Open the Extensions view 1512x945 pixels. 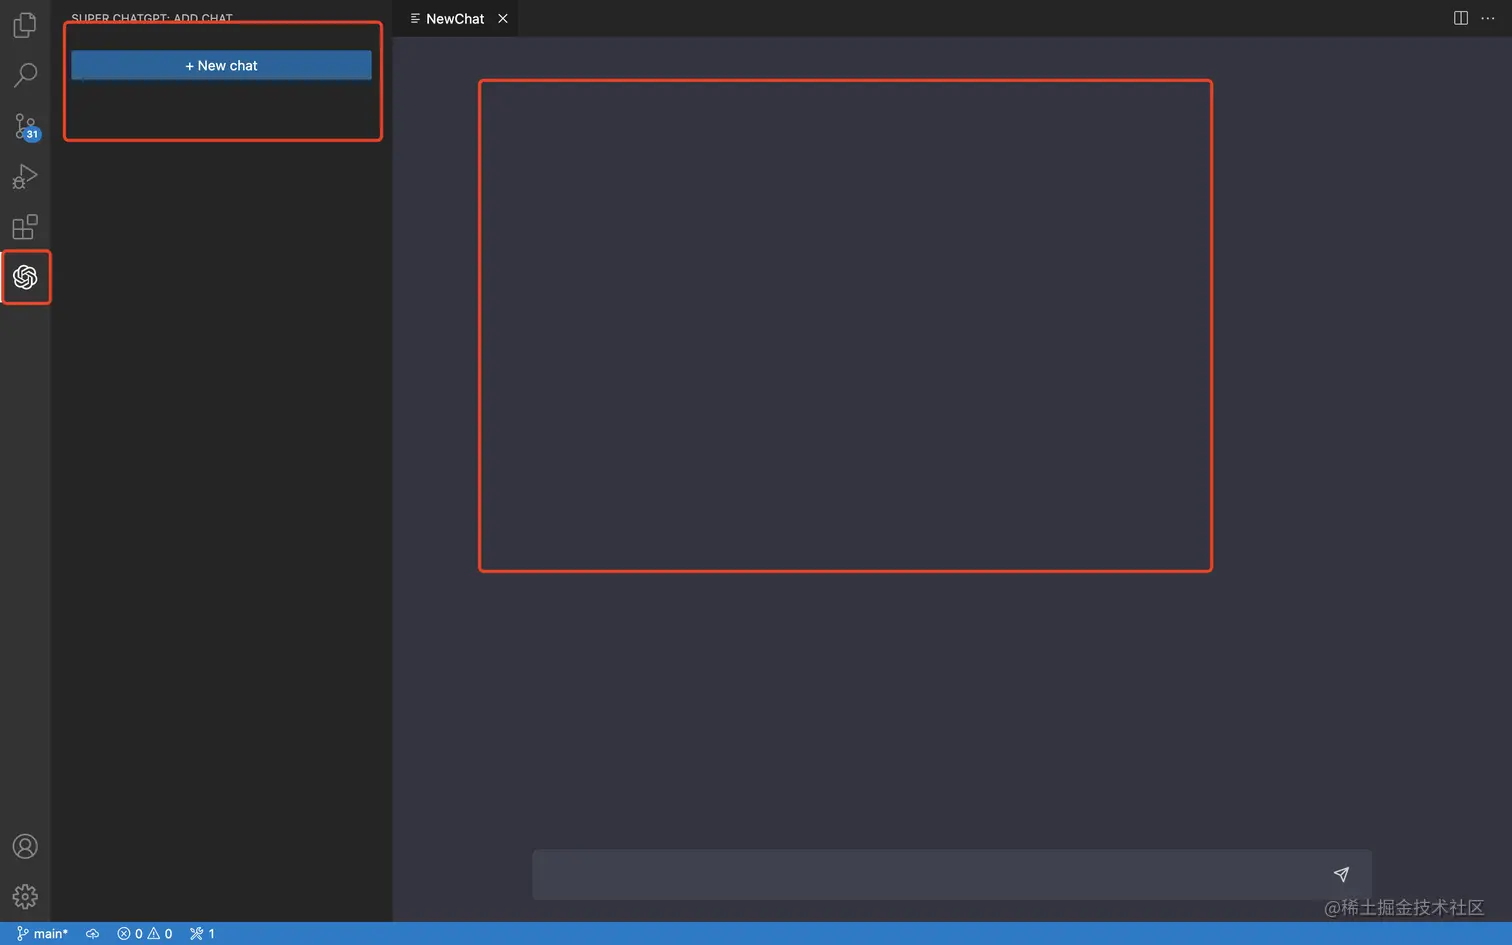tap(25, 227)
